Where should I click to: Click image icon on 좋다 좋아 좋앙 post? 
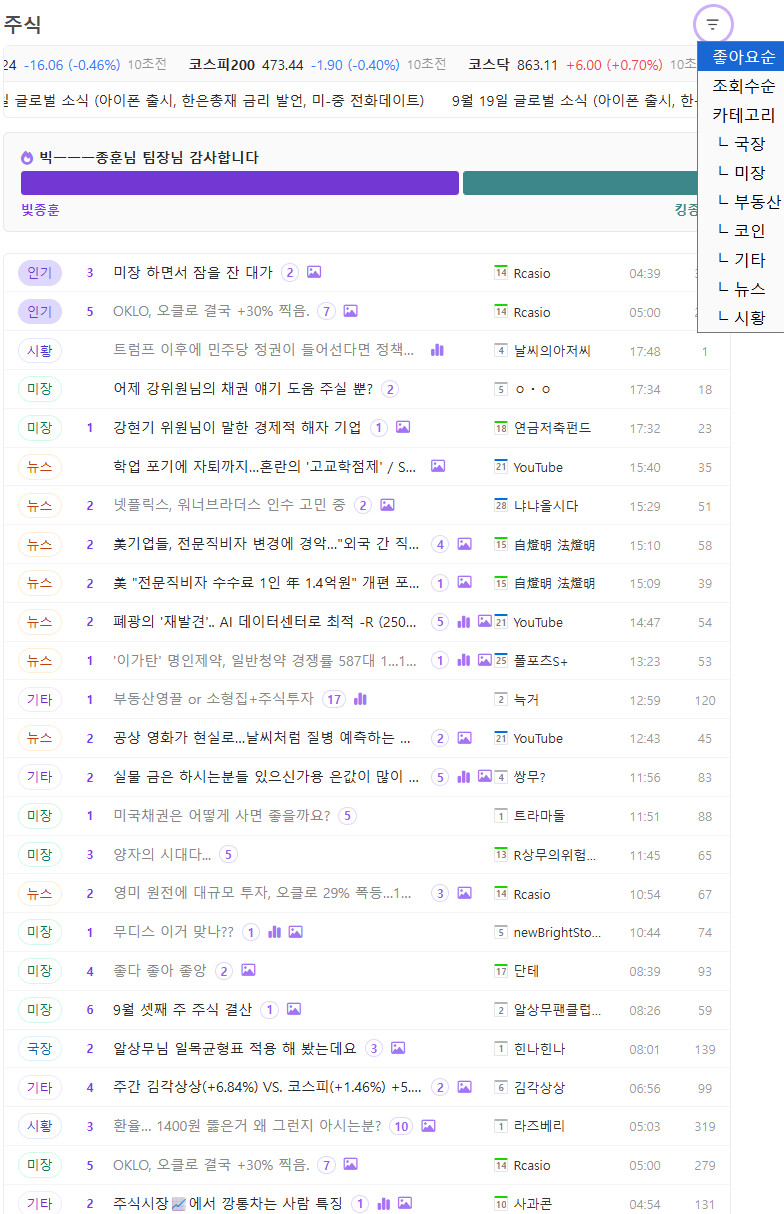coord(249,970)
